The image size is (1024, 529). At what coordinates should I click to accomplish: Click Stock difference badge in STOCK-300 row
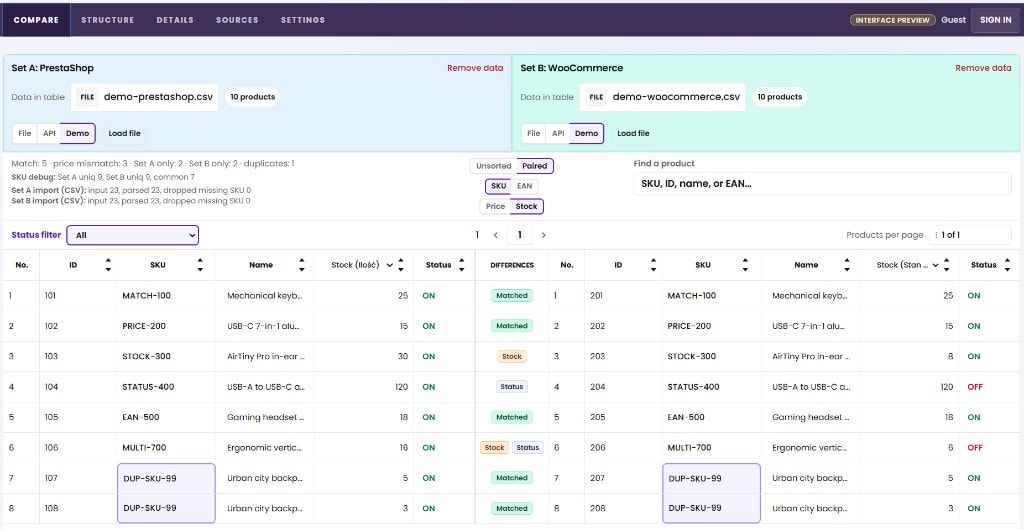pos(512,357)
